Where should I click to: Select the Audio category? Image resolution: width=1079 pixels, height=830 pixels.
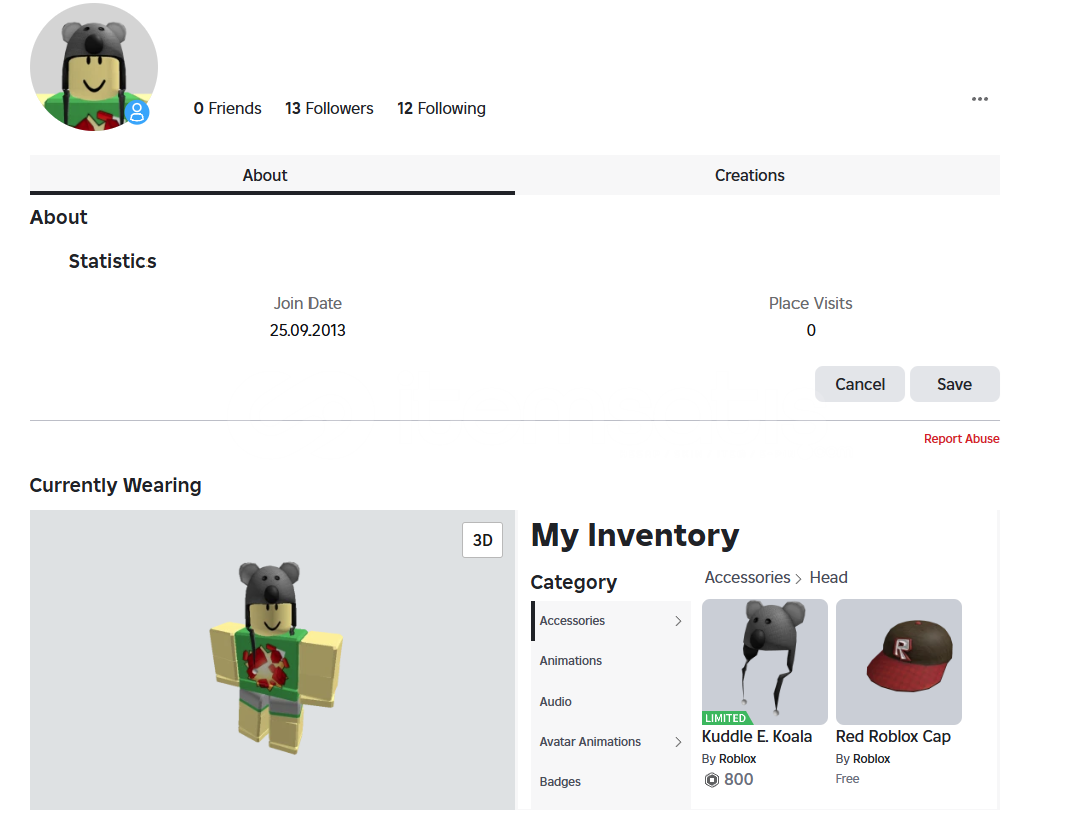(611, 701)
